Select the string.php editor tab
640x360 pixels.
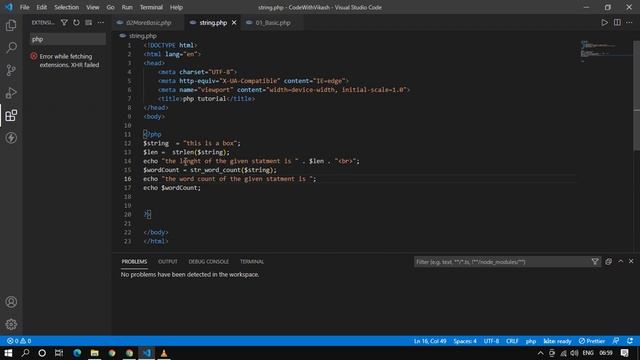pyautogui.click(x=213, y=23)
